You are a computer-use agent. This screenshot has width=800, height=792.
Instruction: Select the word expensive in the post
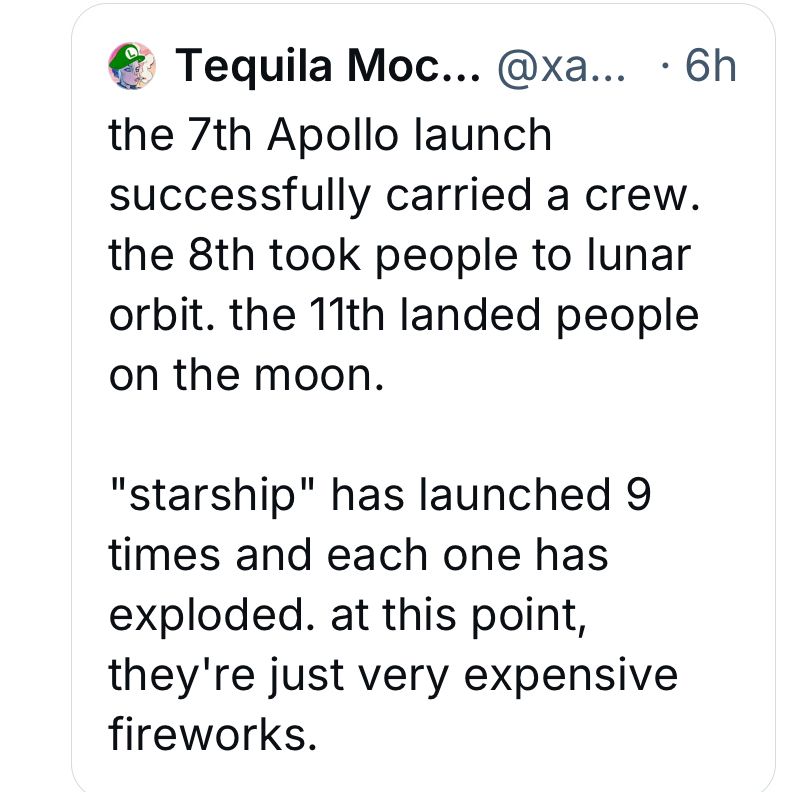pos(571,677)
